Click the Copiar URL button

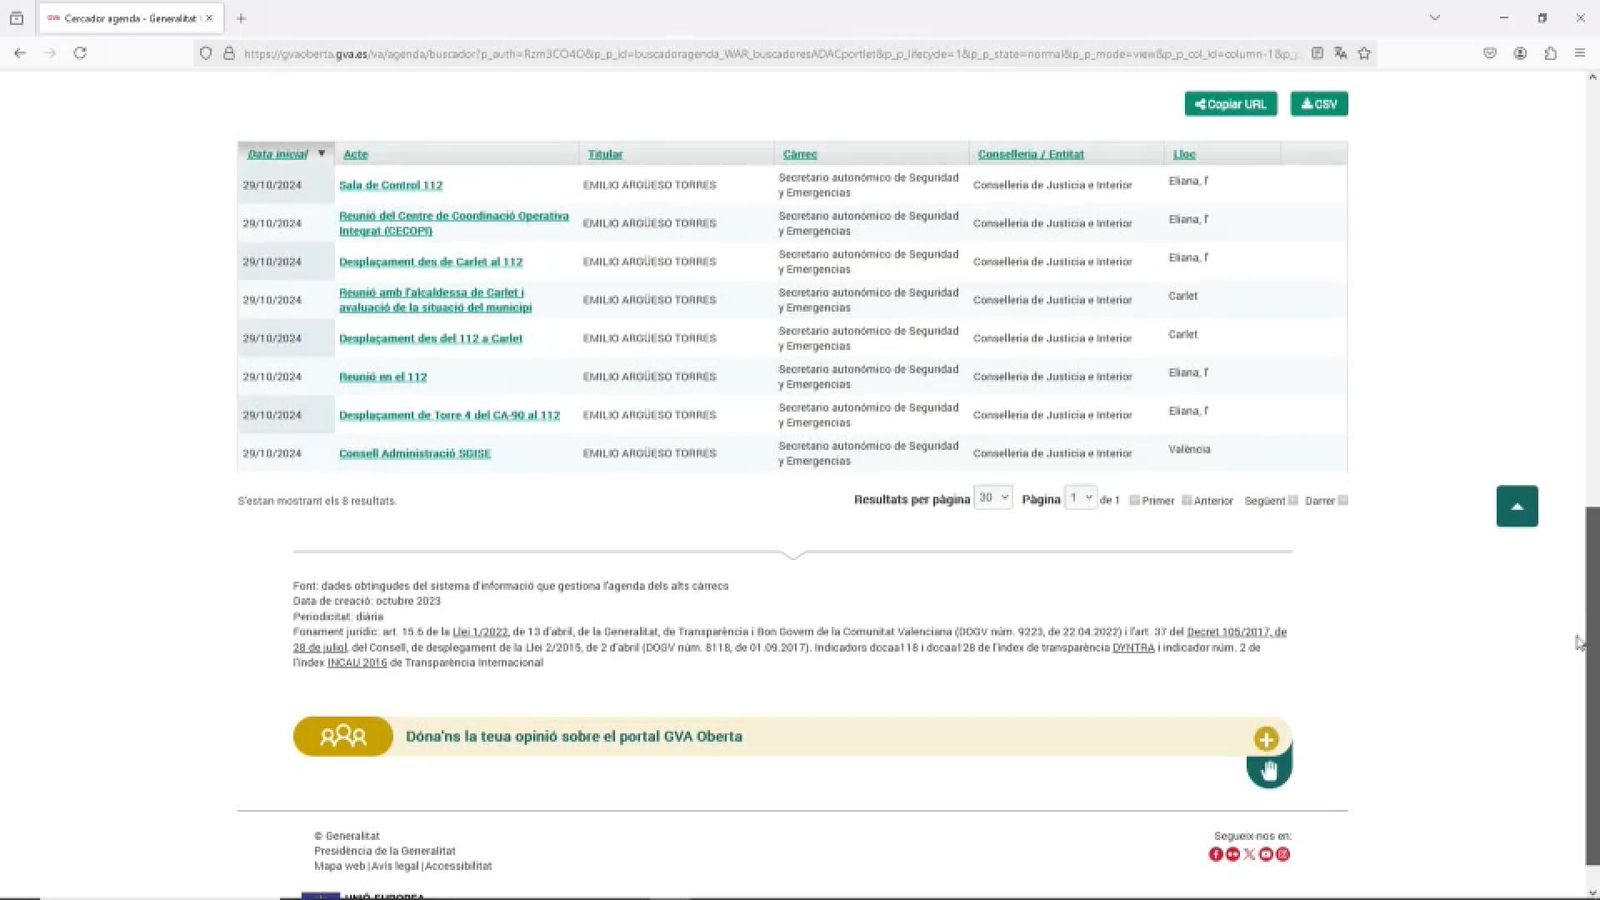(1231, 103)
